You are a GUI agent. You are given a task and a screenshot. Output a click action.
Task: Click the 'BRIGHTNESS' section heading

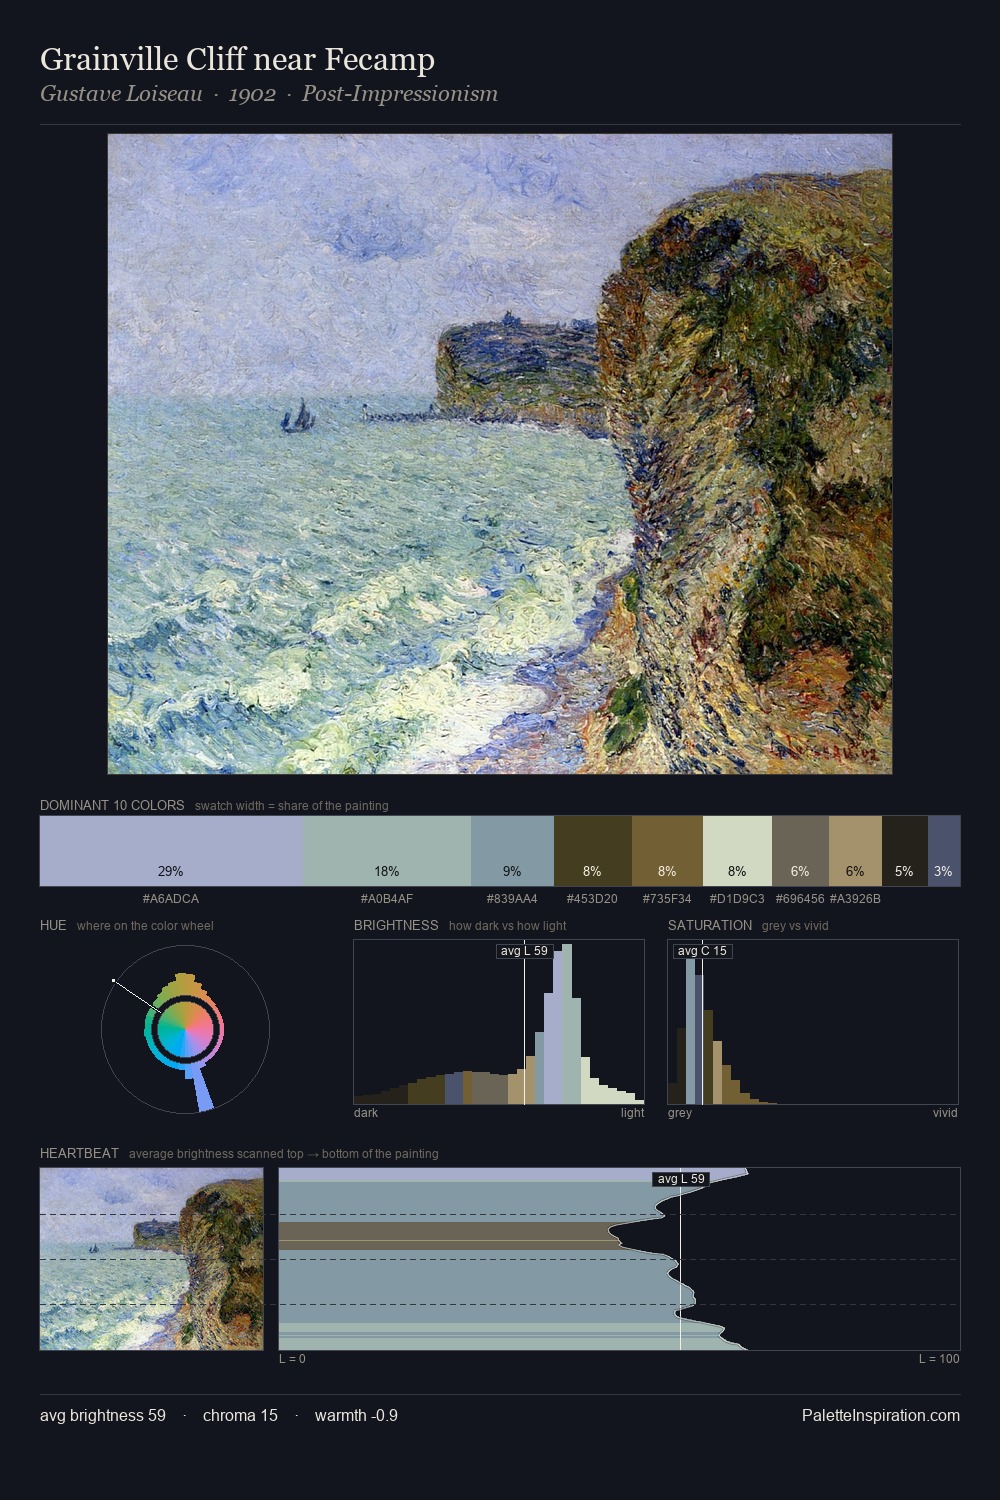click(396, 925)
